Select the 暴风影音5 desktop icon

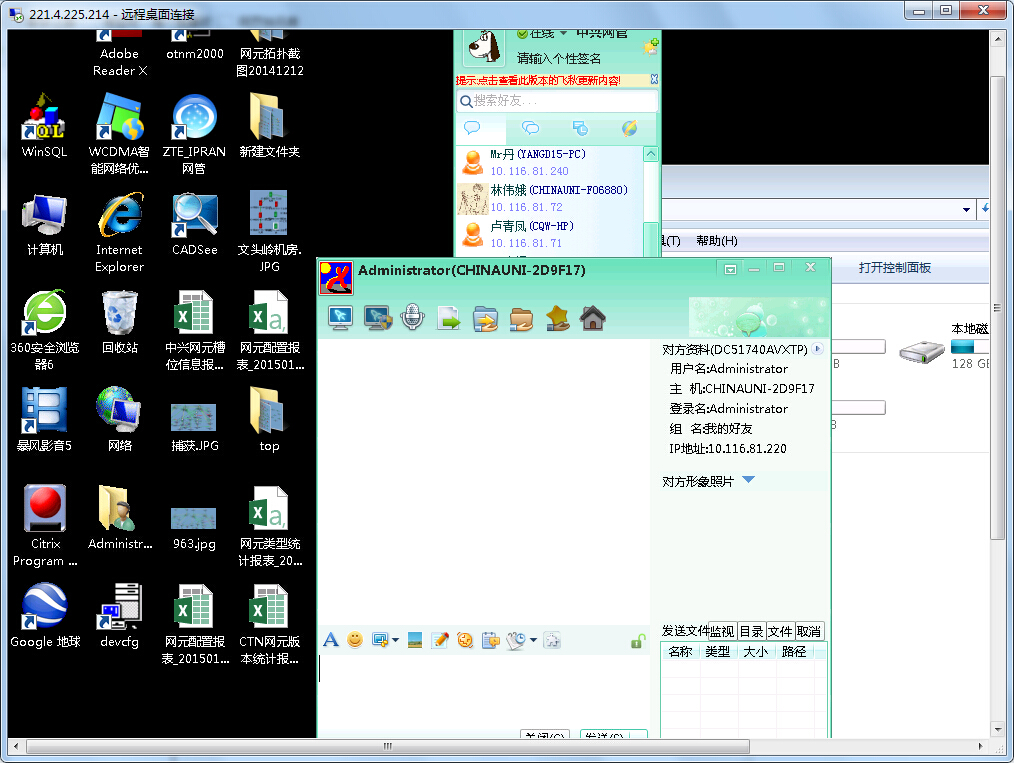pos(44,420)
